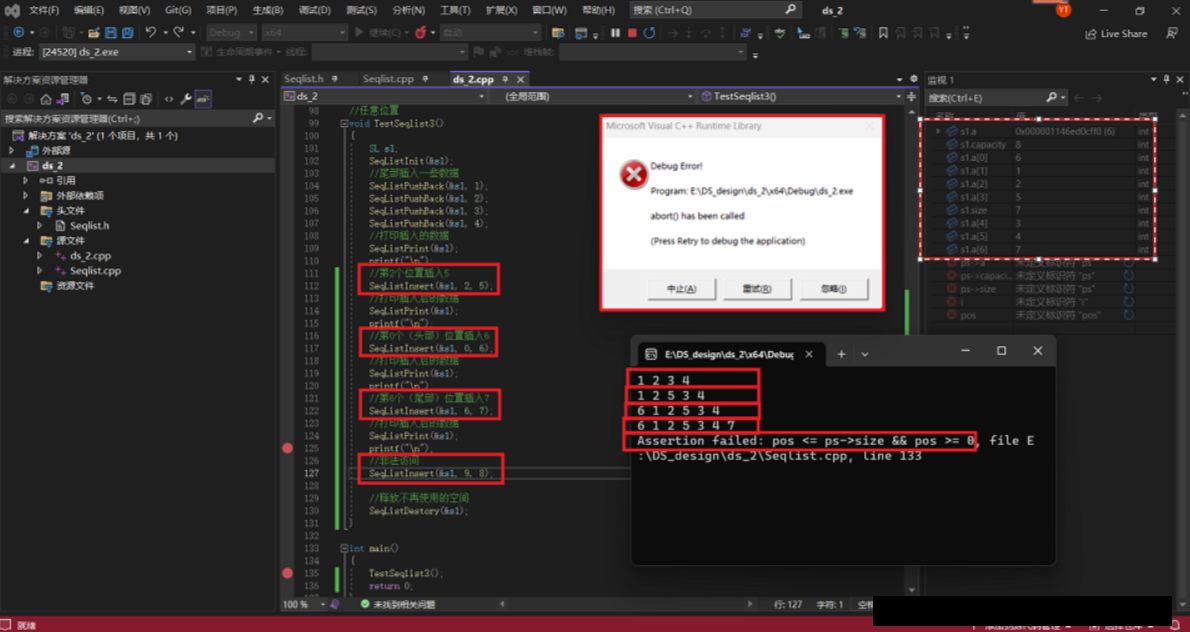The height and width of the screenshot is (632, 1190).
Task: Toggle pin on ds_2.cpp tab
Action: coord(504,79)
